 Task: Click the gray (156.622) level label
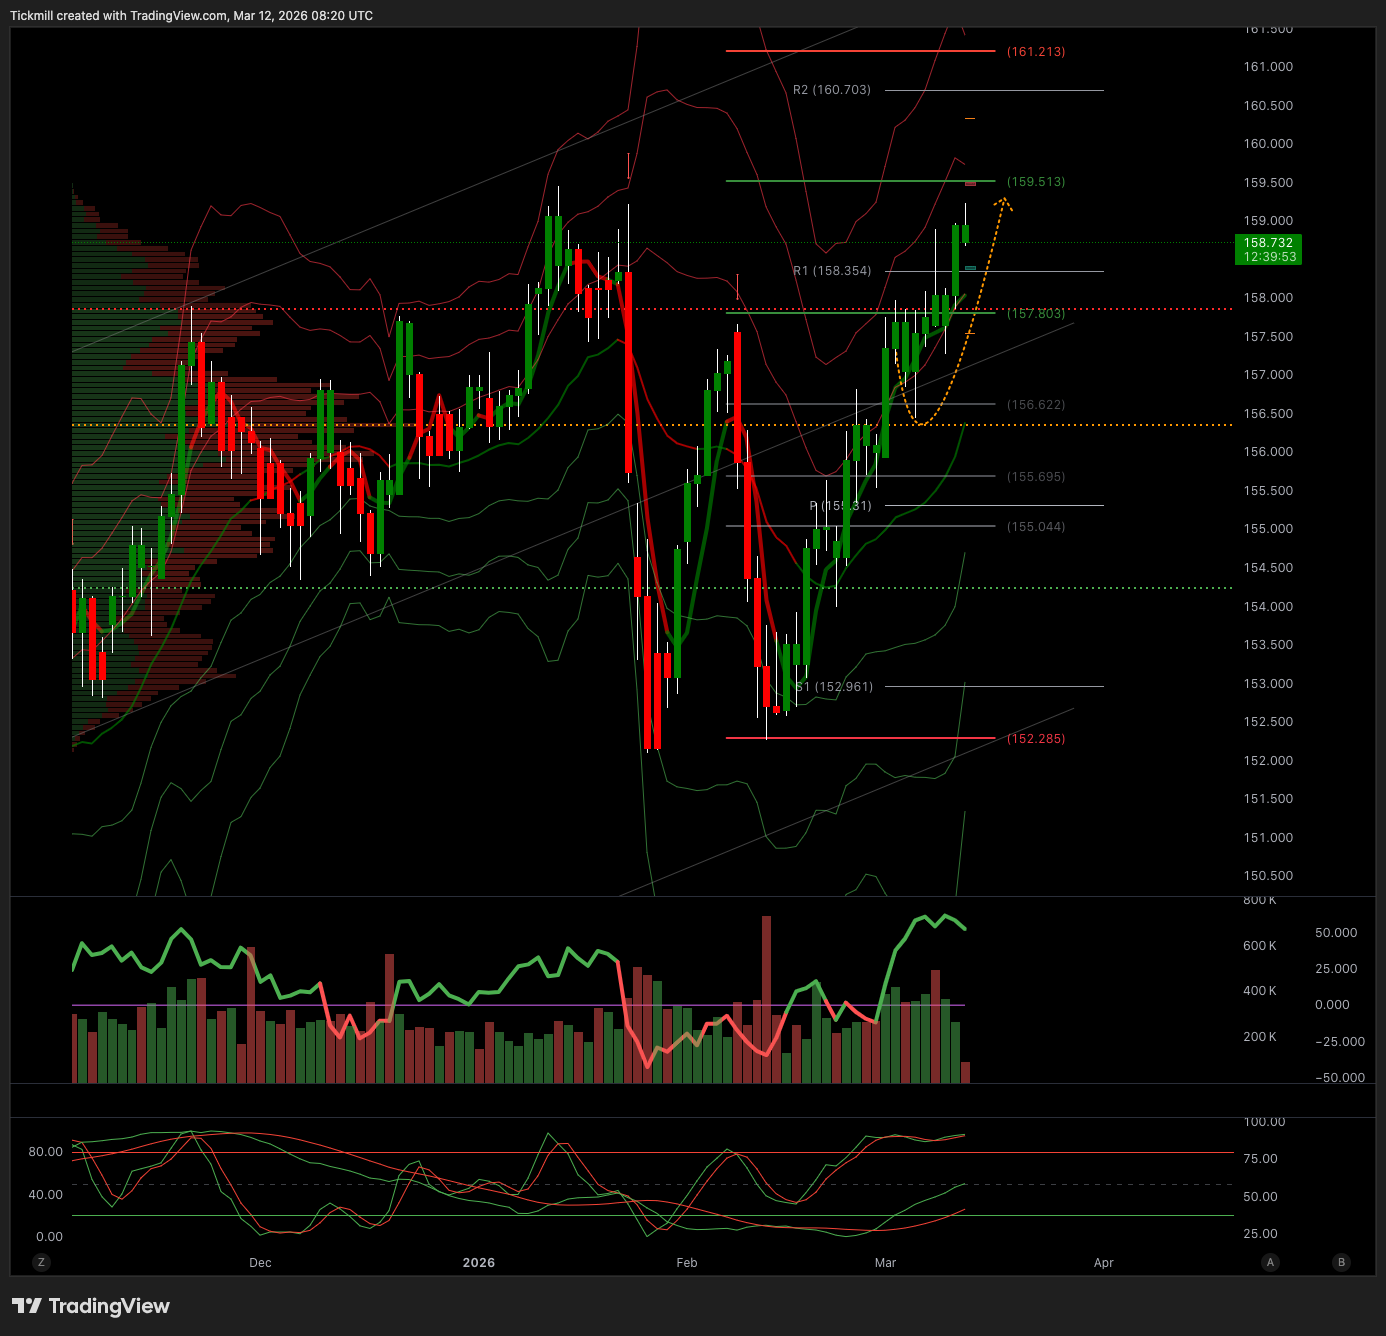(1036, 405)
